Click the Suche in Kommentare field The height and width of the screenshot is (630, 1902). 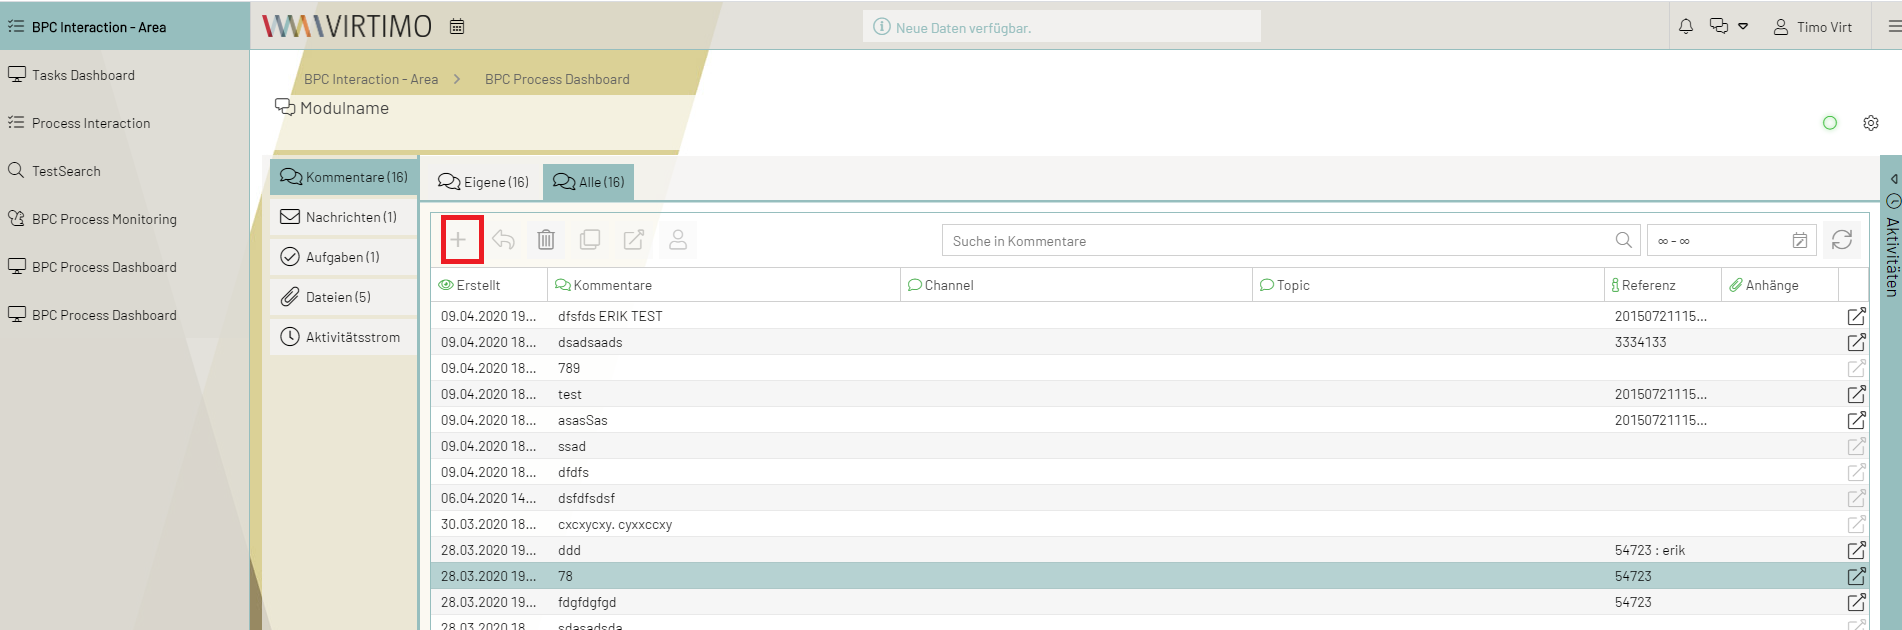(x=1275, y=241)
